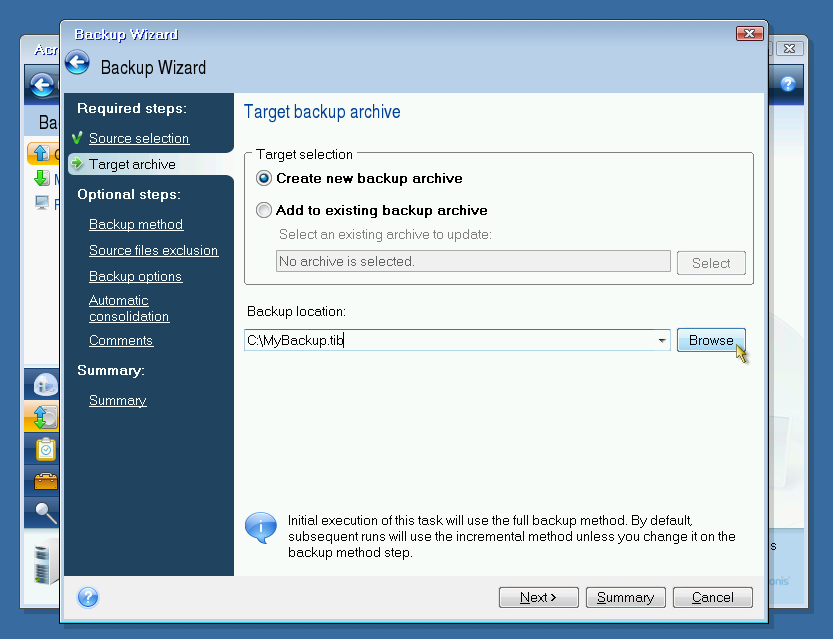Click the backup icon in the background sidebar
Image resolution: width=833 pixels, height=639 pixels.
click(x=45, y=416)
